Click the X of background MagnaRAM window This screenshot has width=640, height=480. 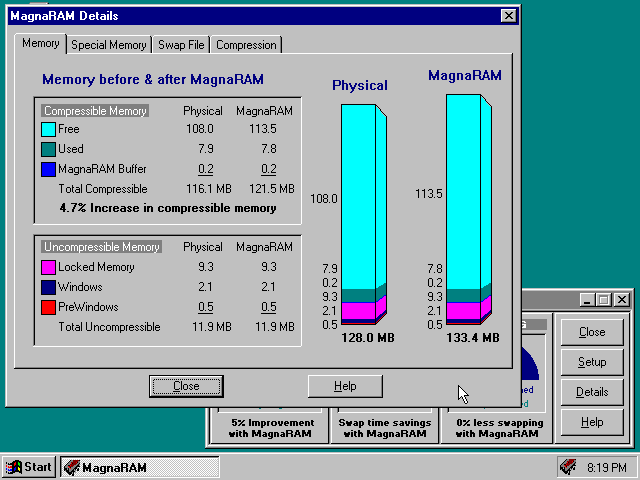(622, 300)
